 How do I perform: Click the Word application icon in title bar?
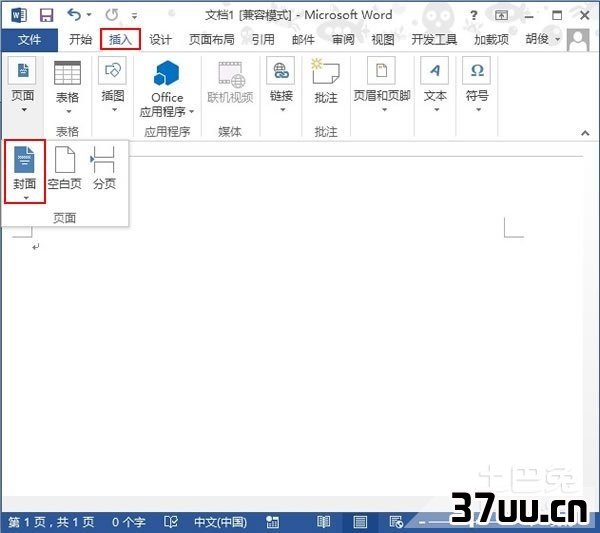pyautogui.click(x=19, y=15)
